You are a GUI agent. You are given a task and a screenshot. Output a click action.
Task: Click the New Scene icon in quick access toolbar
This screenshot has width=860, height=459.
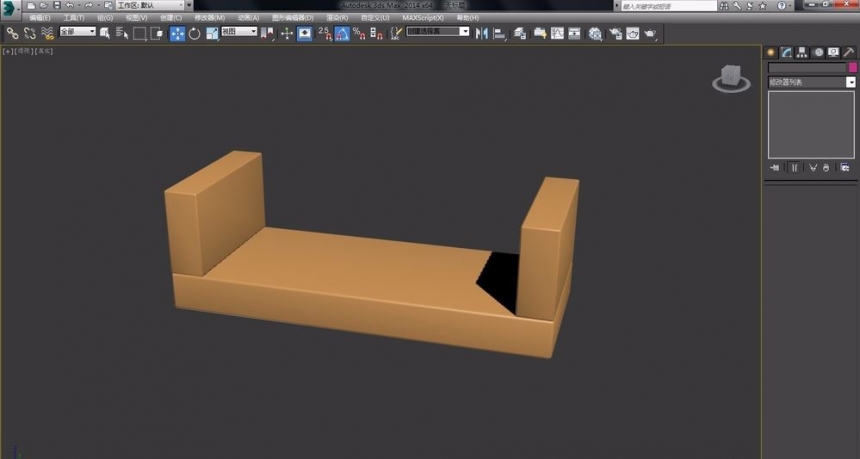click(31, 5)
